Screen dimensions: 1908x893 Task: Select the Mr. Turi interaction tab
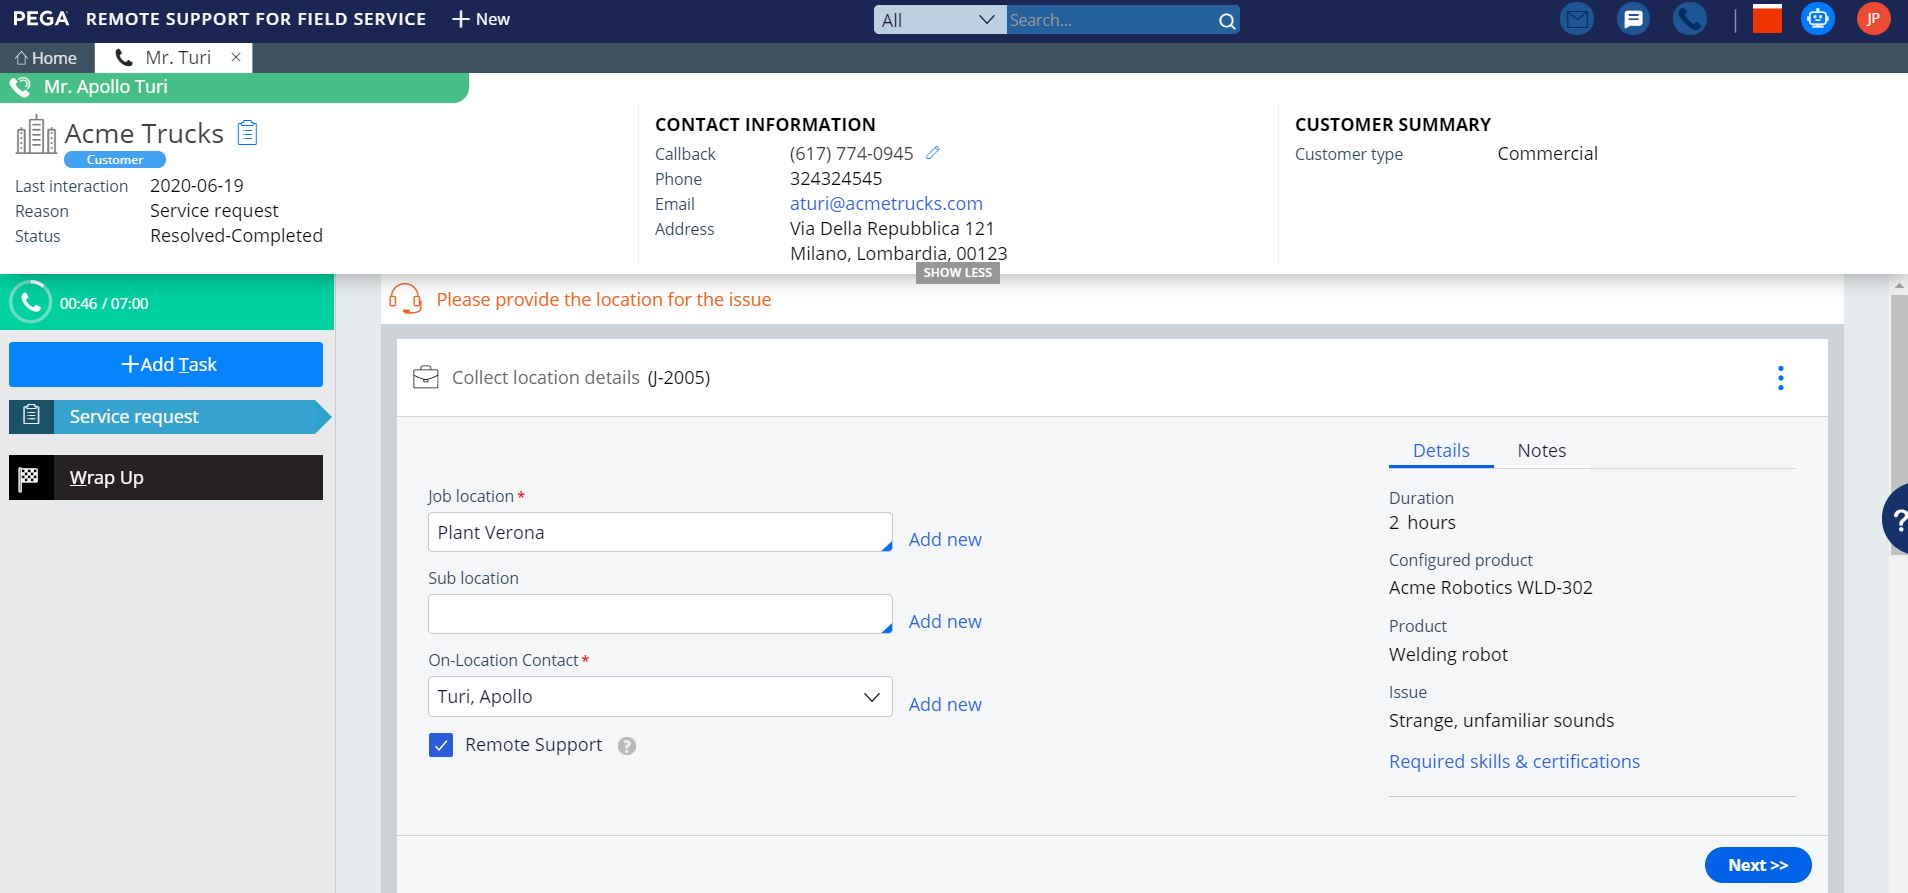click(x=173, y=58)
